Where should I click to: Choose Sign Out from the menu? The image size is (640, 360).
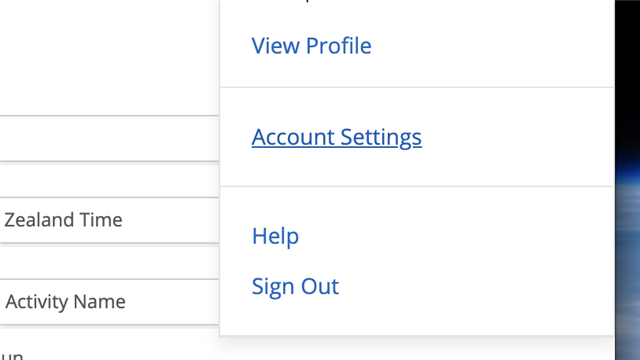(x=295, y=286)
